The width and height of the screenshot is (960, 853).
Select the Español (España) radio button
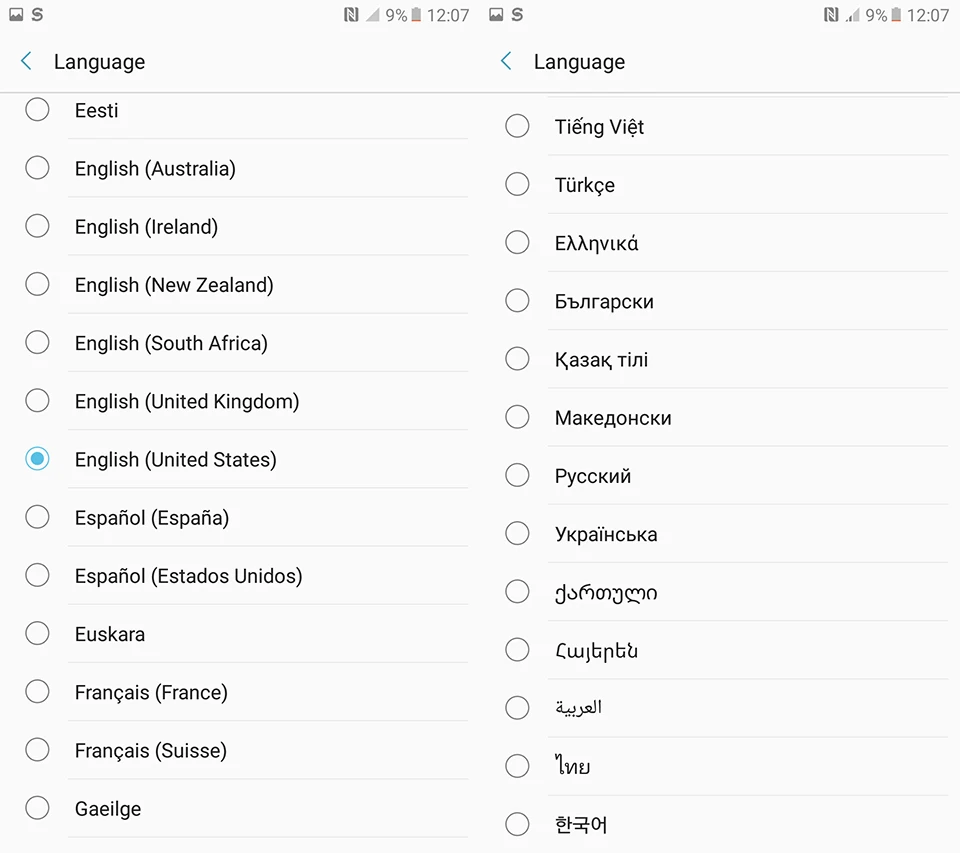tap(37, 517)
